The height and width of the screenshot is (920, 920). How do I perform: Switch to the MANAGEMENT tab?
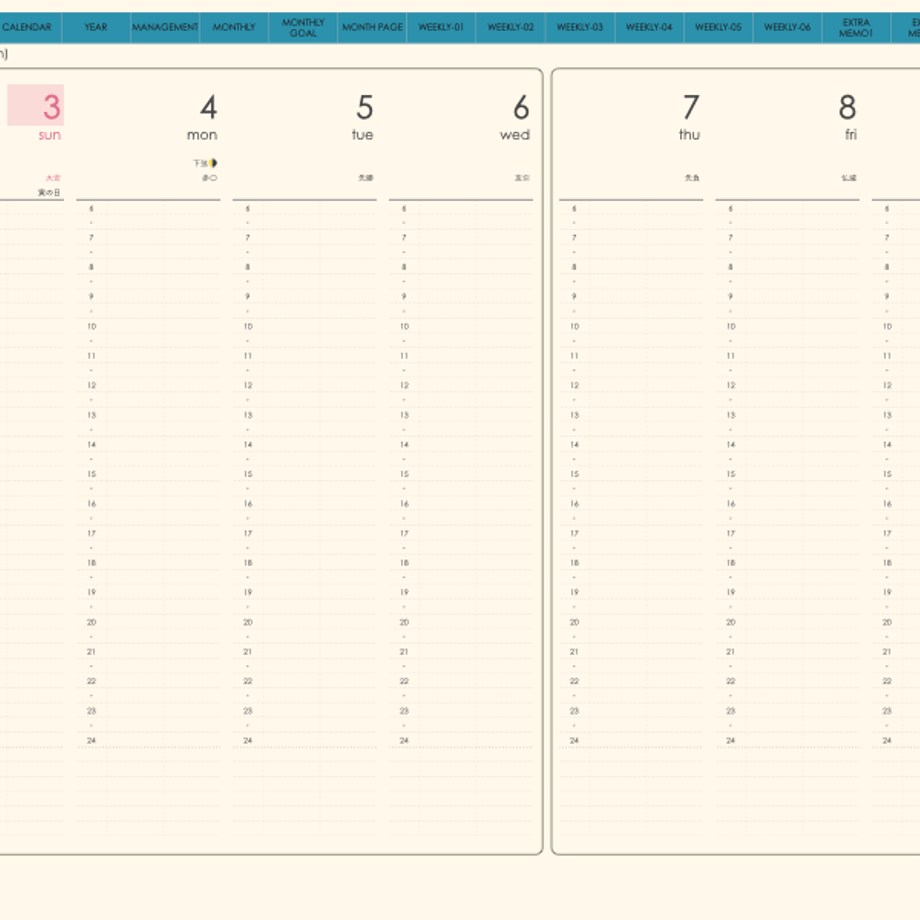click(165, 28)
